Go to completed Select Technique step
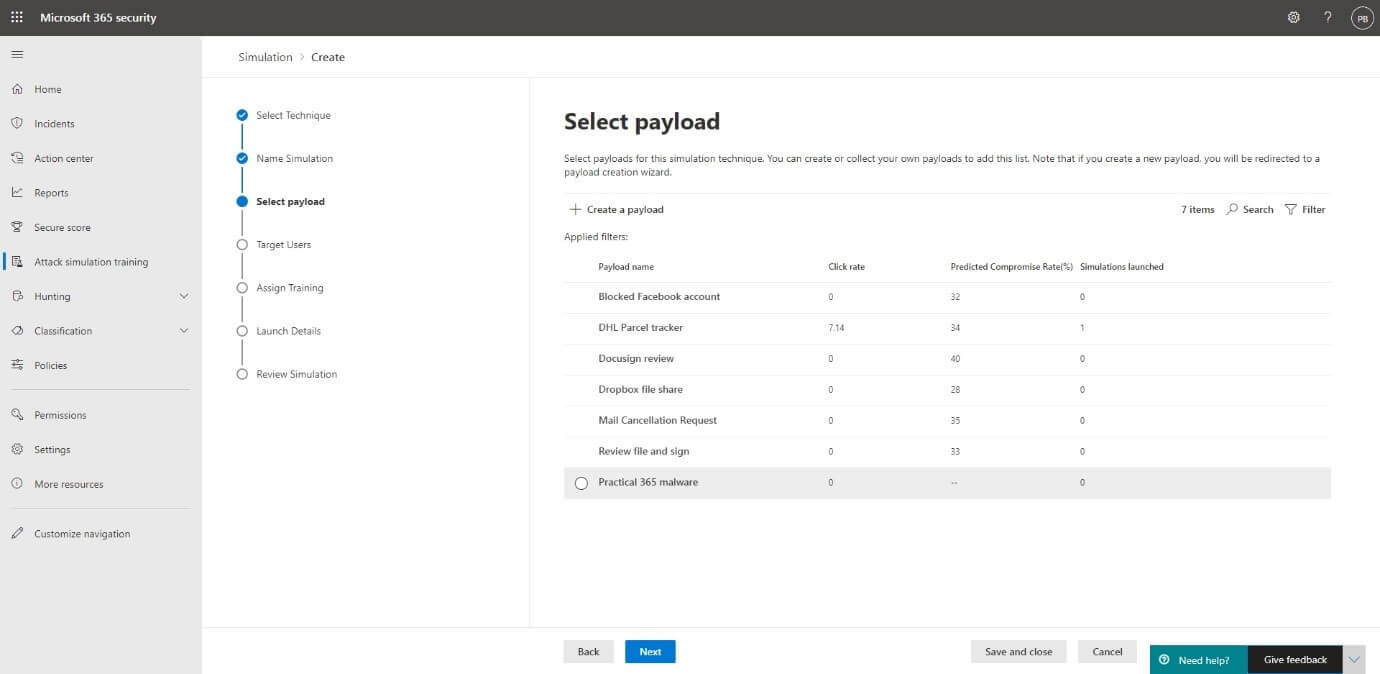 [x=242, y=115]
